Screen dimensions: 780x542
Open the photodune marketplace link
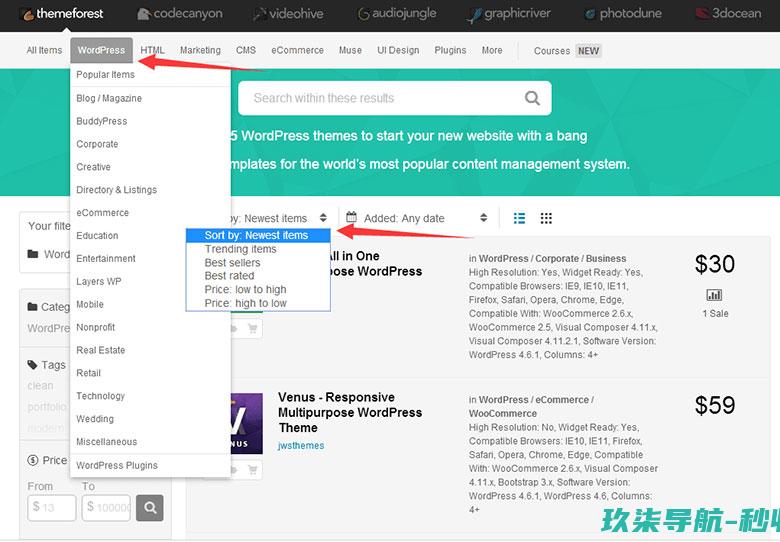(x=623, y=14)
